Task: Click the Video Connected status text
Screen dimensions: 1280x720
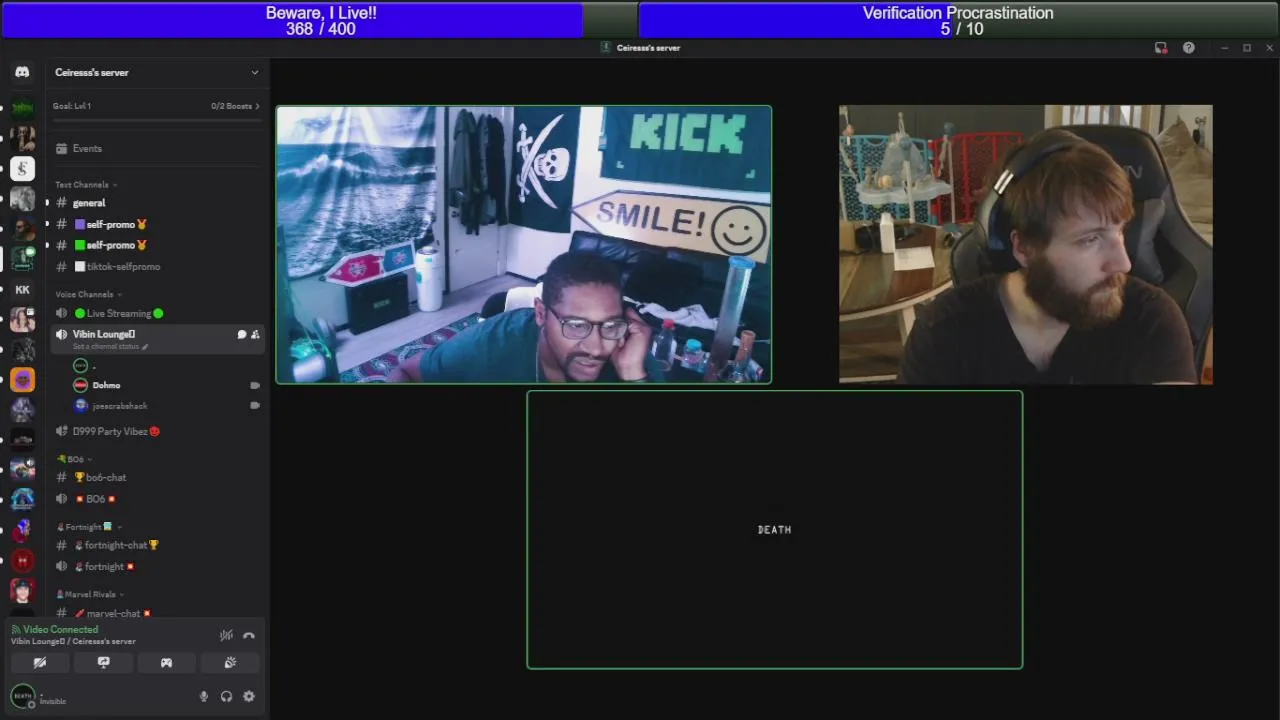Action: click(x=60, y=630)
